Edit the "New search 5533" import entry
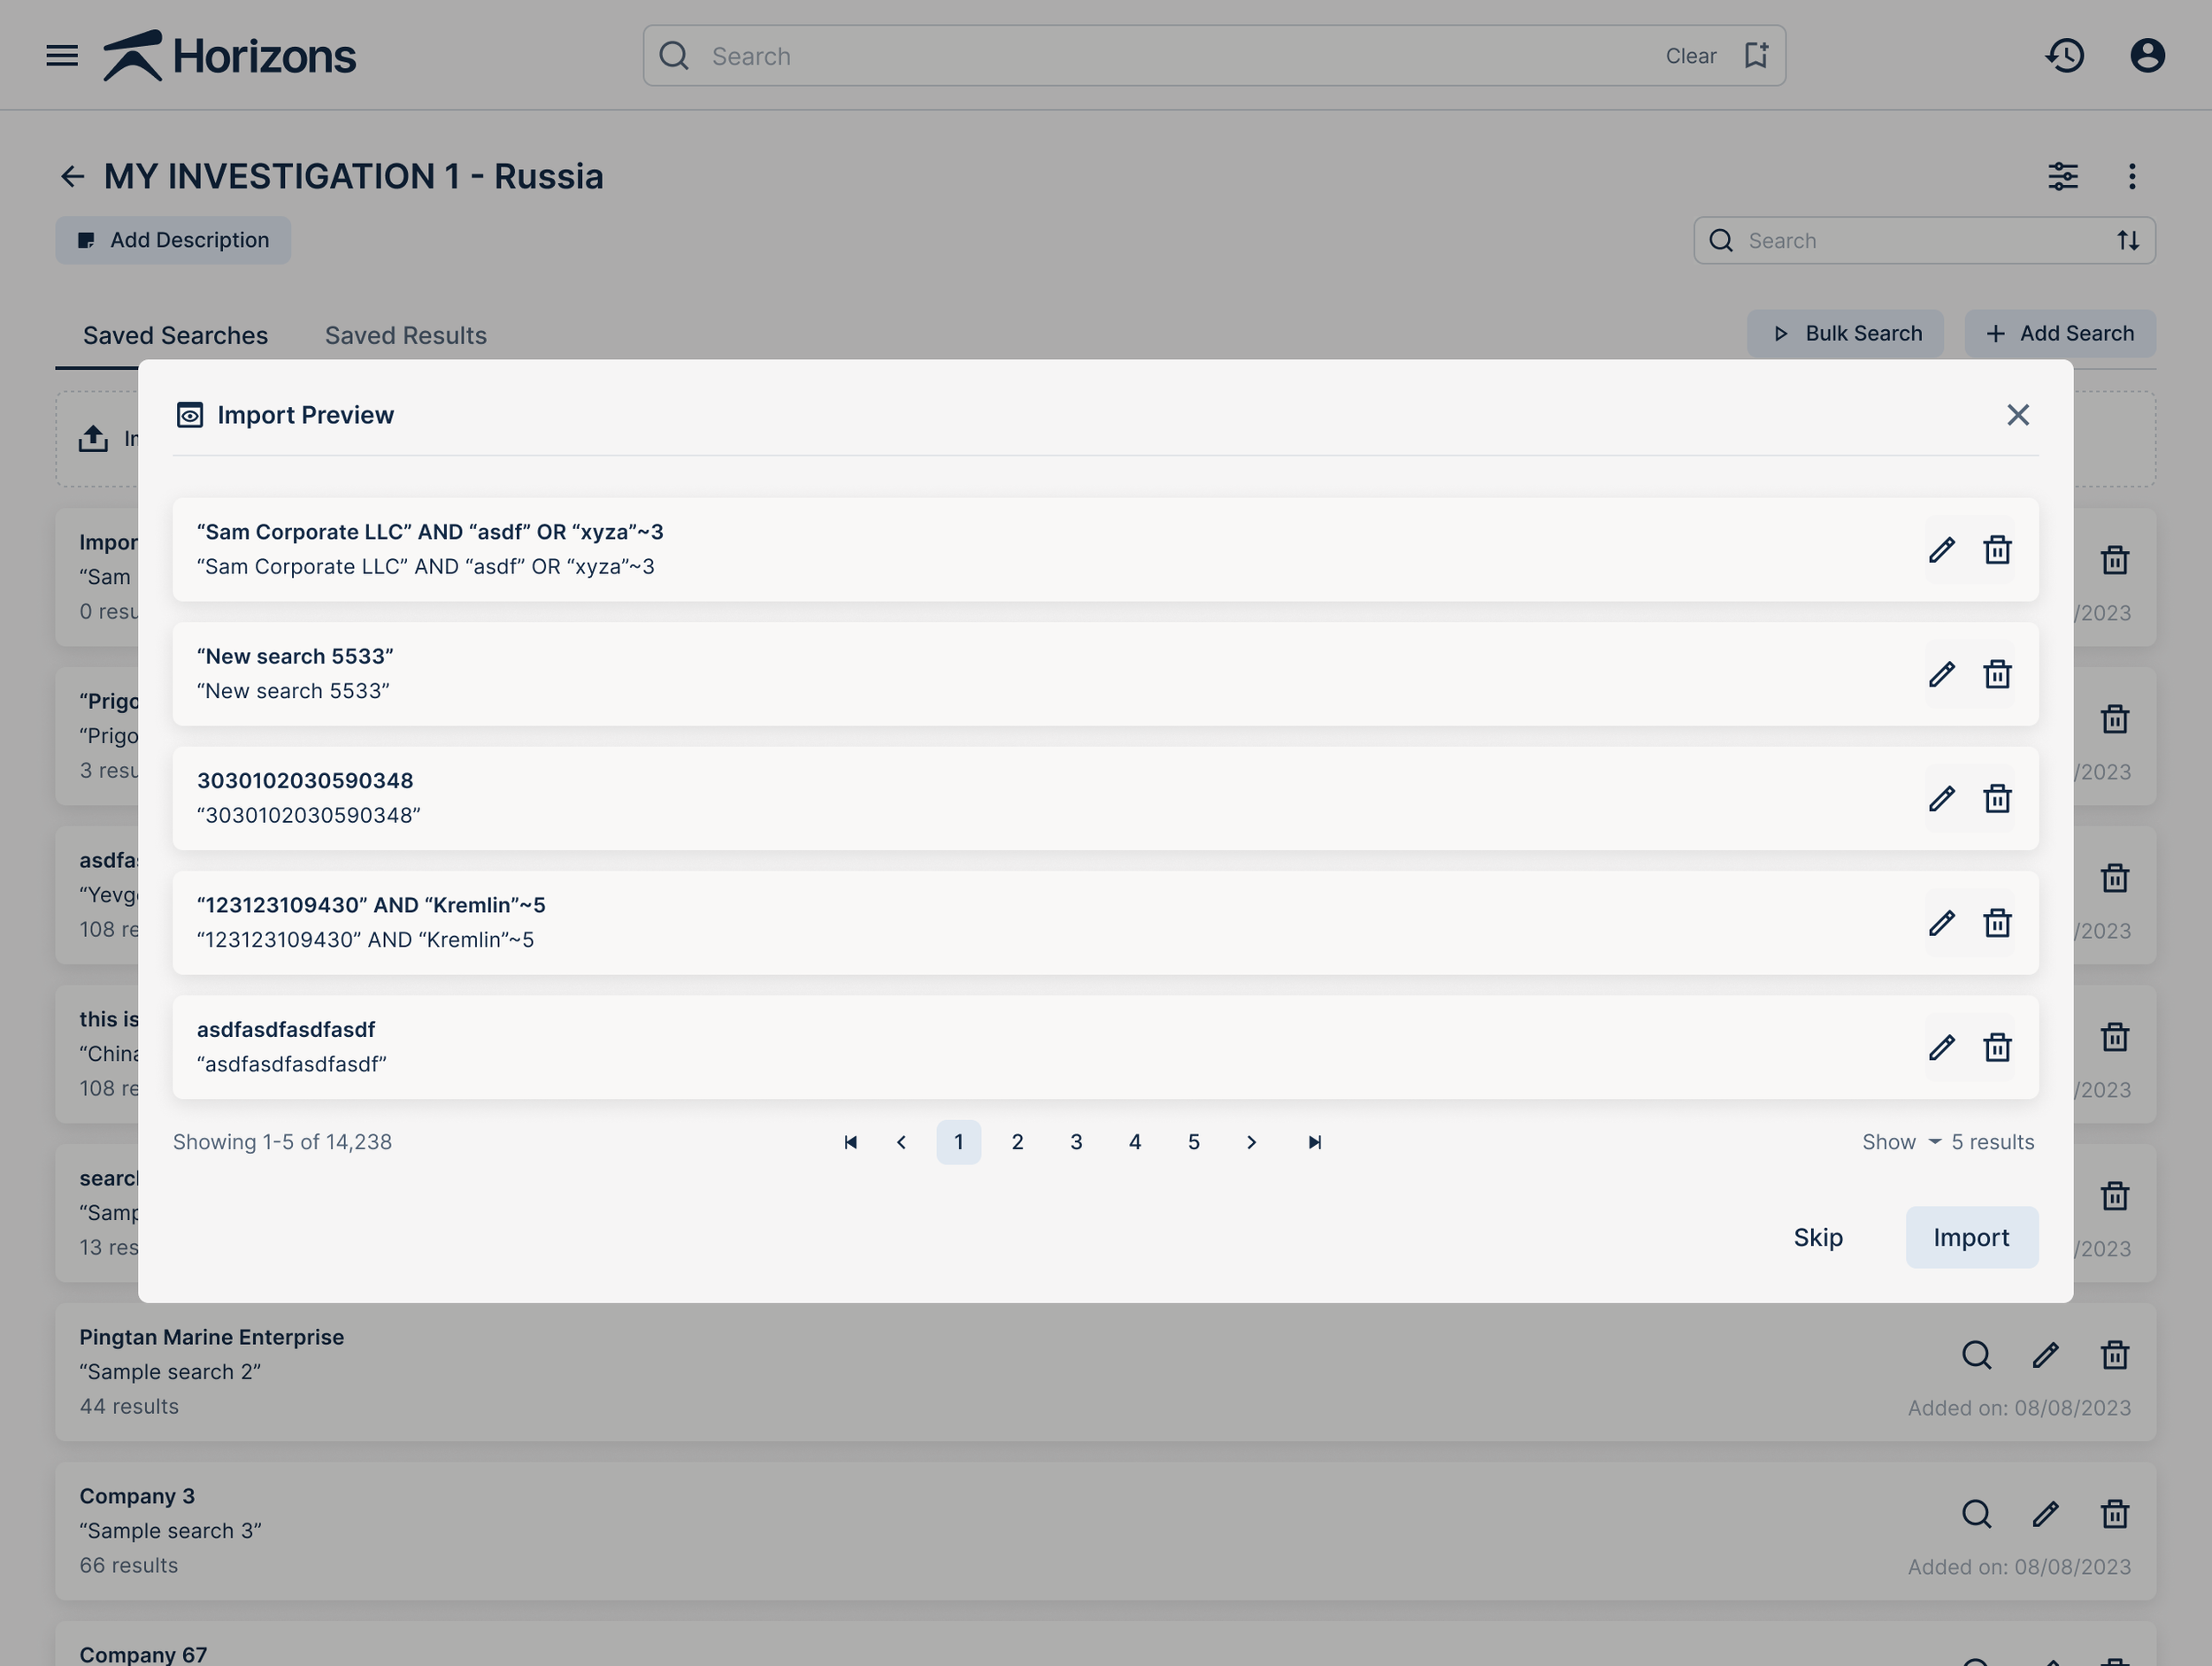 pyautogui.click(x=1941, y=674)
